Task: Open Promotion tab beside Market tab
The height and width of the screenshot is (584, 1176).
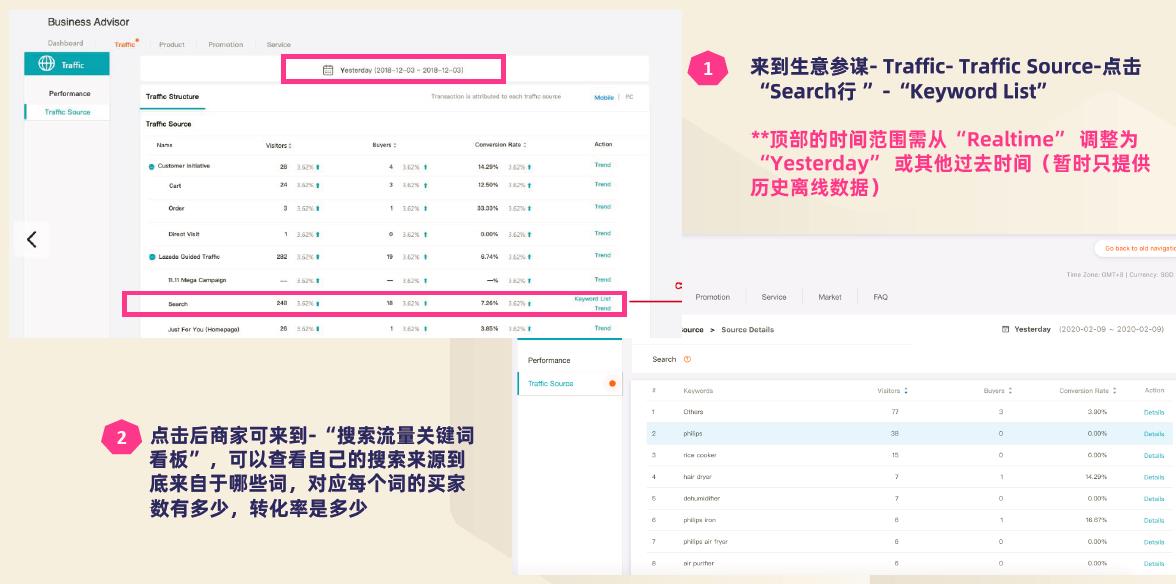Action: (x=712, y=298)
